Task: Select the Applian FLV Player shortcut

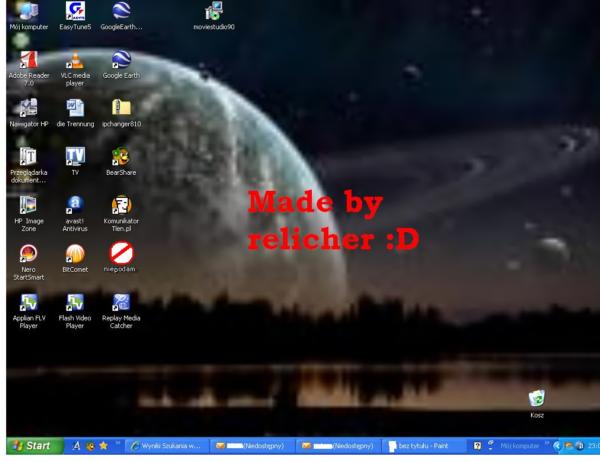Action: 29,311
